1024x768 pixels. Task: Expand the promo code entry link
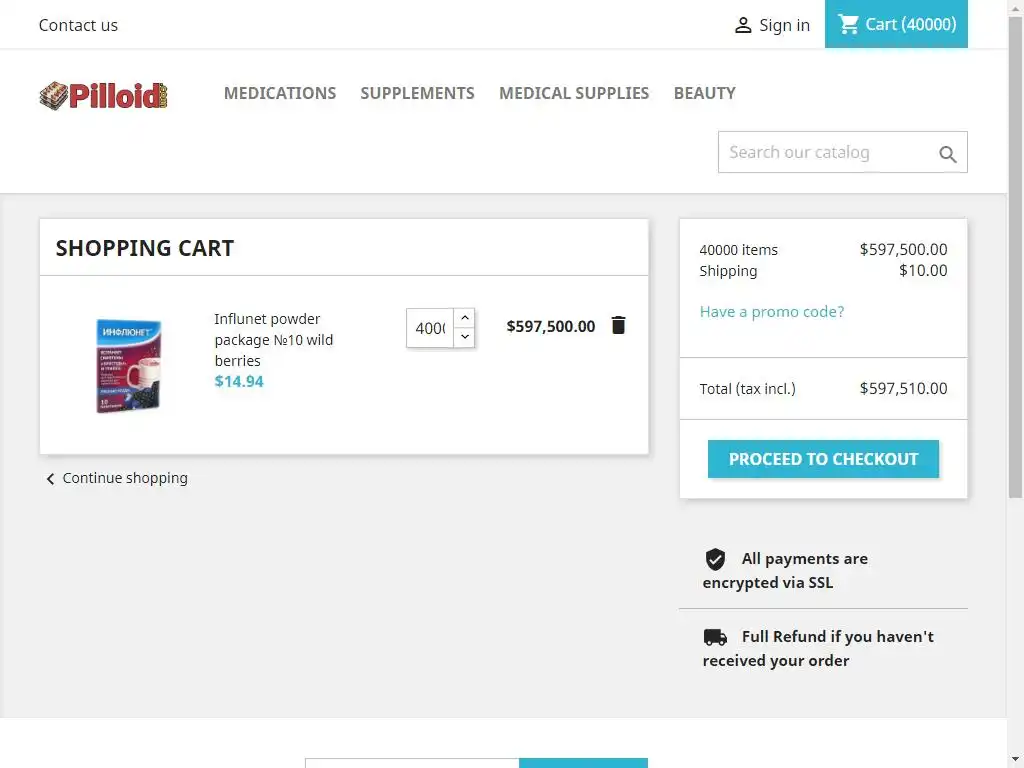pos(771,312)
